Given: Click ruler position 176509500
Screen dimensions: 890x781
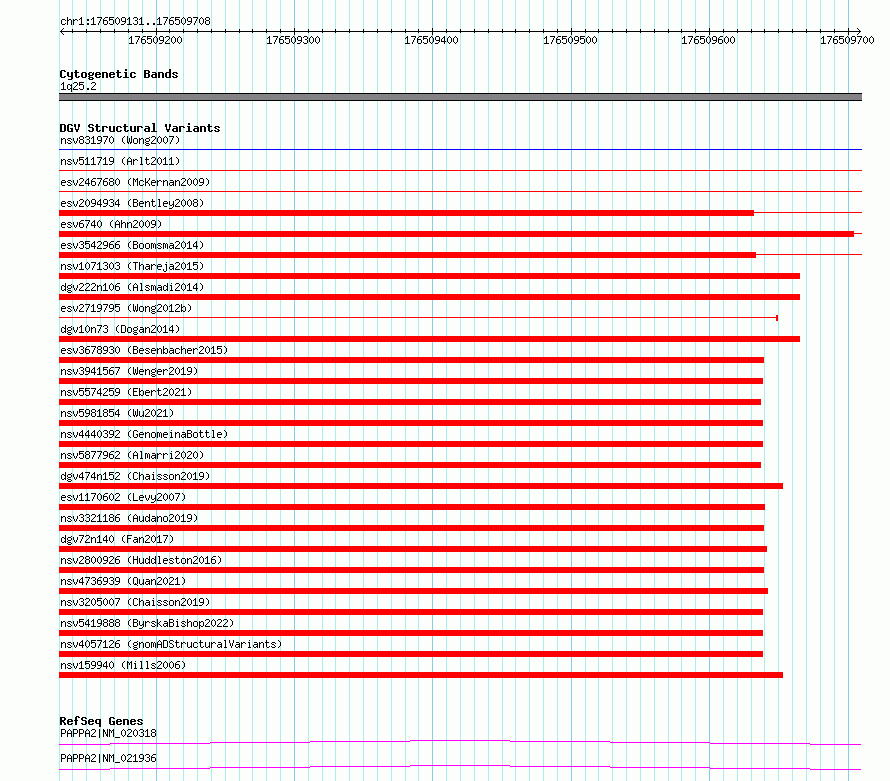Looking at the screenshot, I should pyautogui.click(x=570, y=40).
